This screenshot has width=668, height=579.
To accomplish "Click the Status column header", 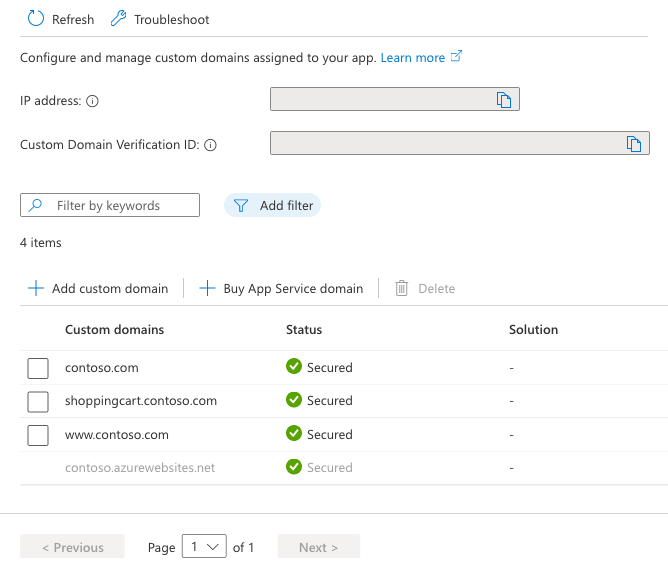I will pyautogui.click(x=304, y=329).
